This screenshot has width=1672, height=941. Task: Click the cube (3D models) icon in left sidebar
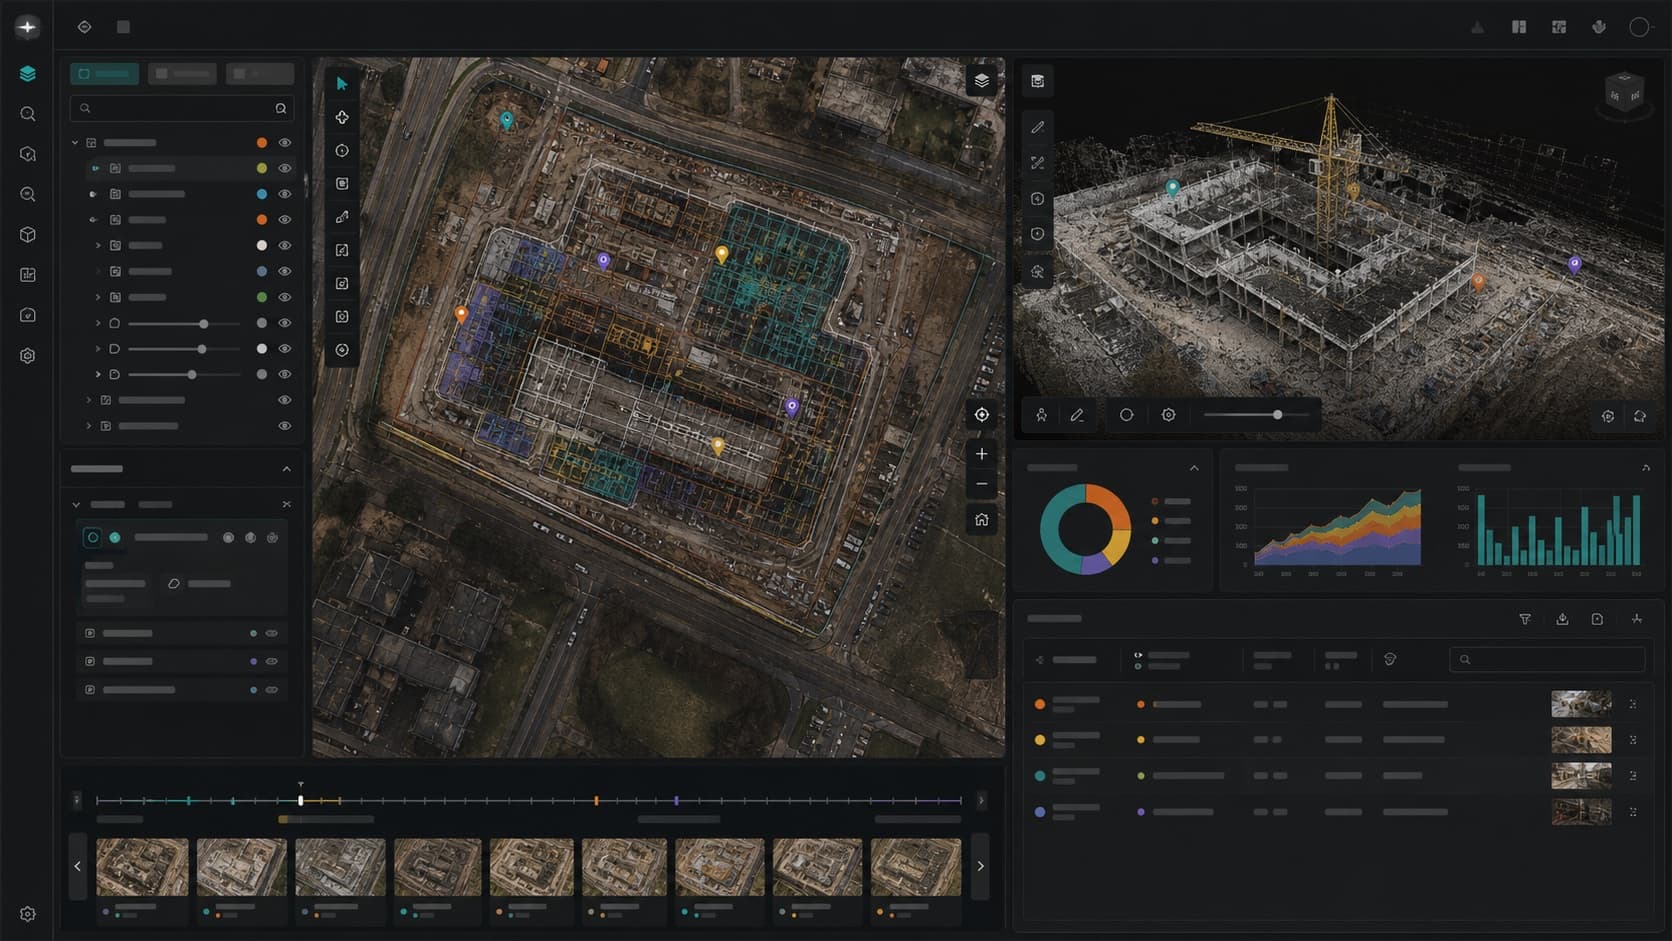click(x=28, y=234)
